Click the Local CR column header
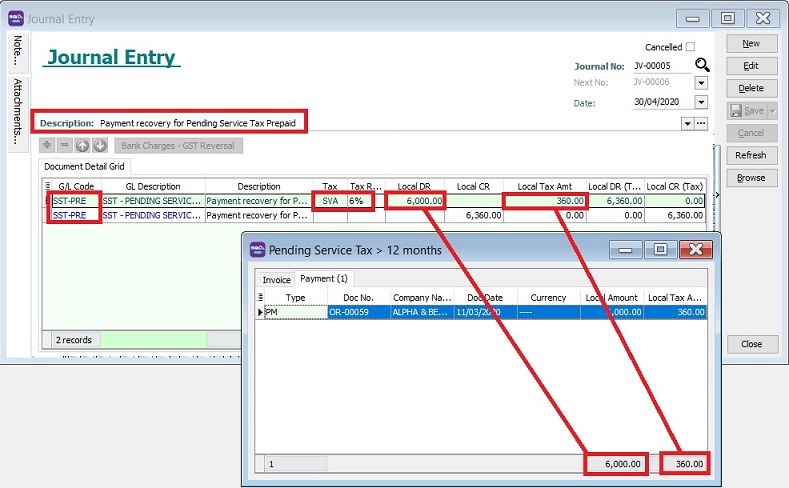 (474, 186)
